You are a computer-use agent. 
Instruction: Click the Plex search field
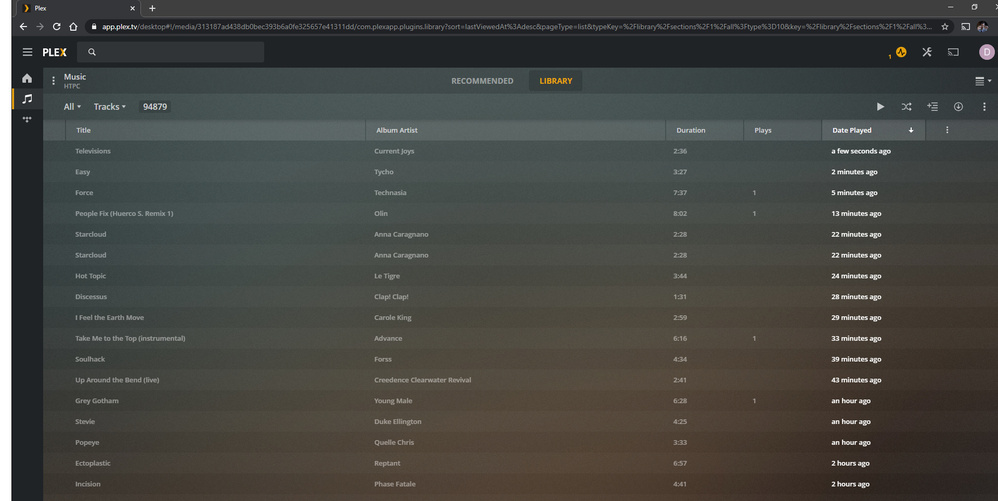coord(171,52)
